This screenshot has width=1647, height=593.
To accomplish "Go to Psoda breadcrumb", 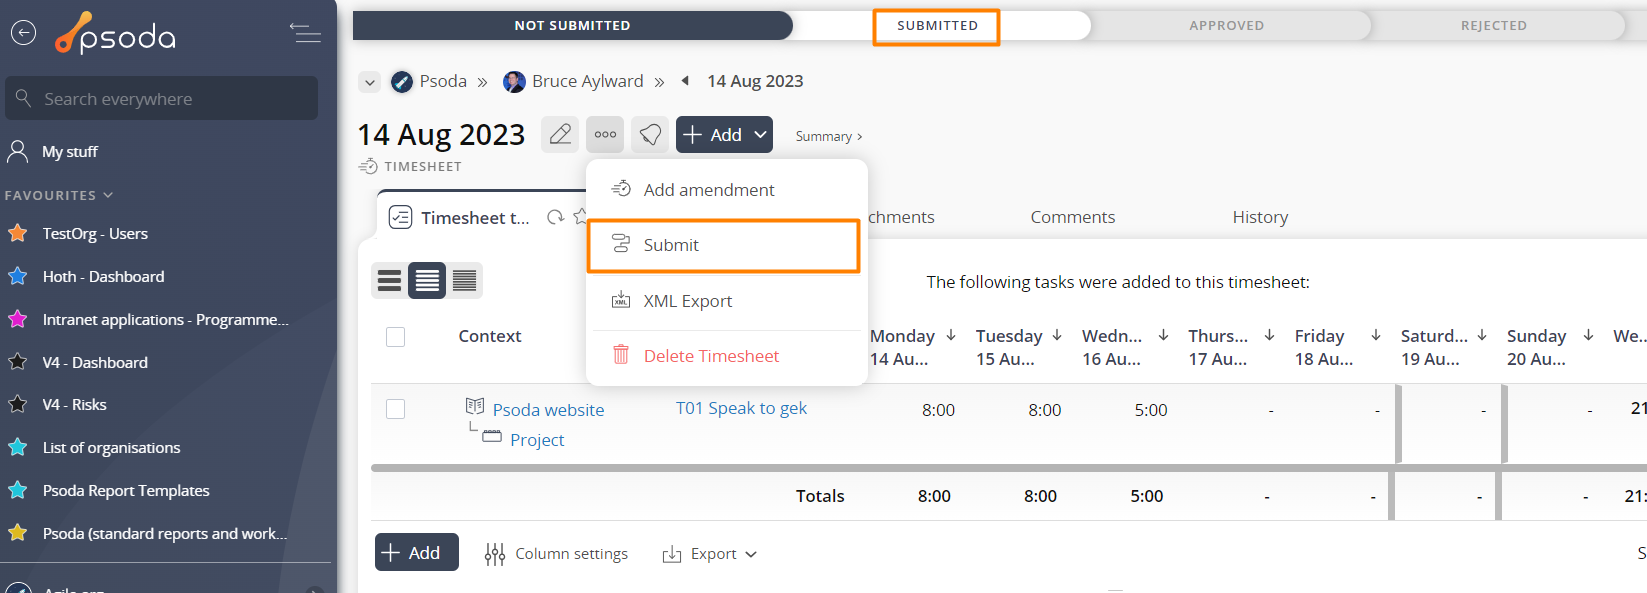I will point(443,81).
